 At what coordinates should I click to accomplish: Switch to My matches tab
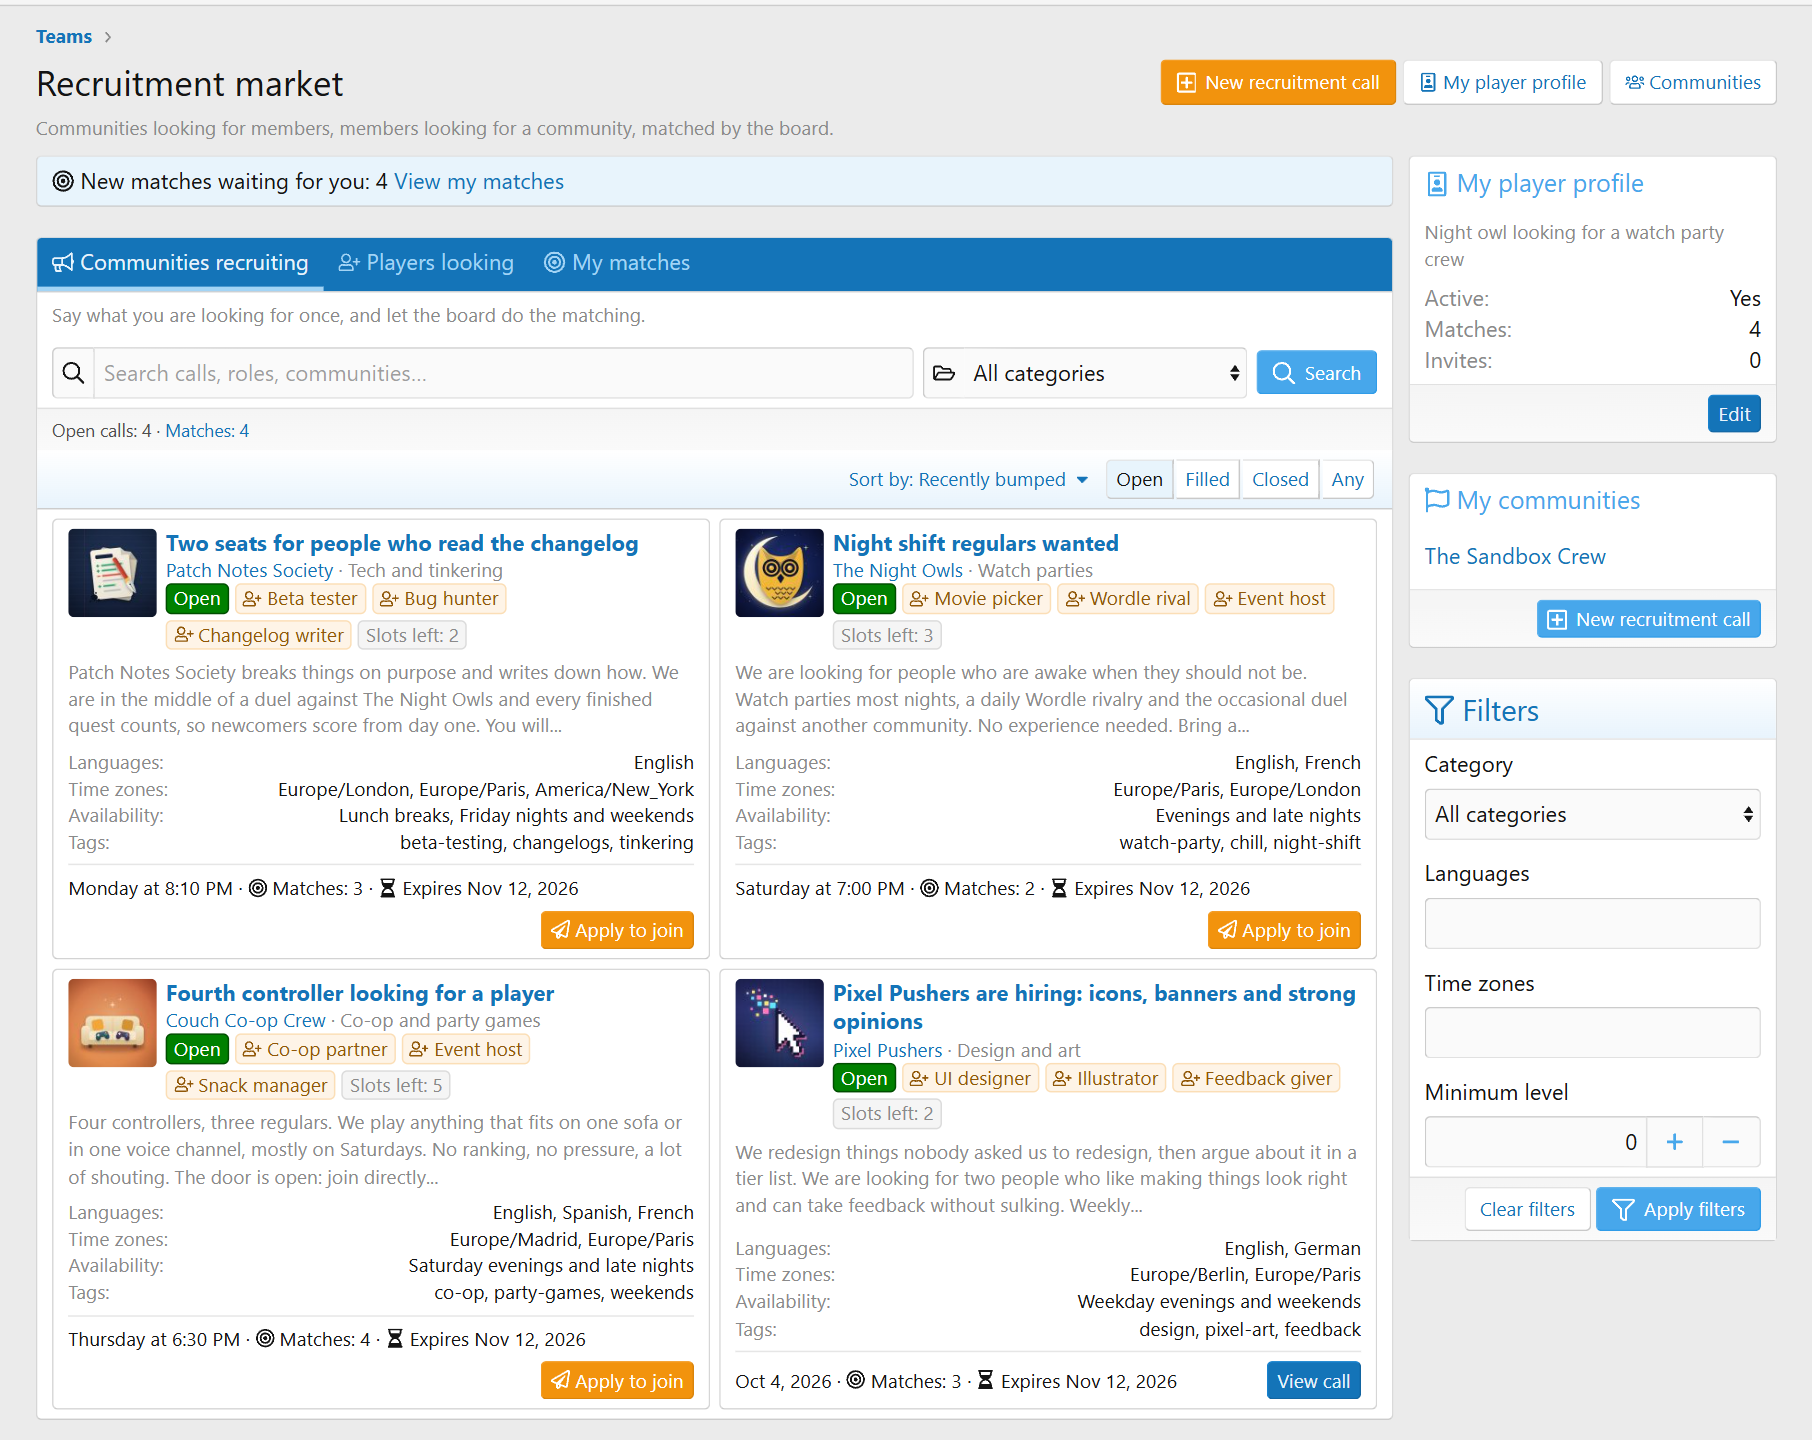click(x=617, y=263)
